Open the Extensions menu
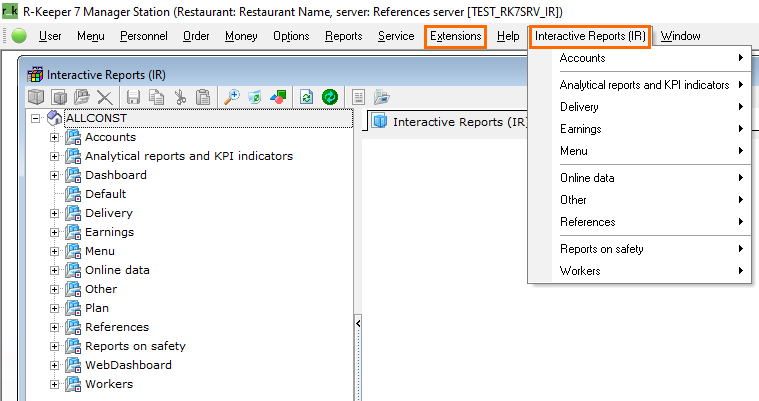The height and width of the screenshot is (401, 759). 455,36
